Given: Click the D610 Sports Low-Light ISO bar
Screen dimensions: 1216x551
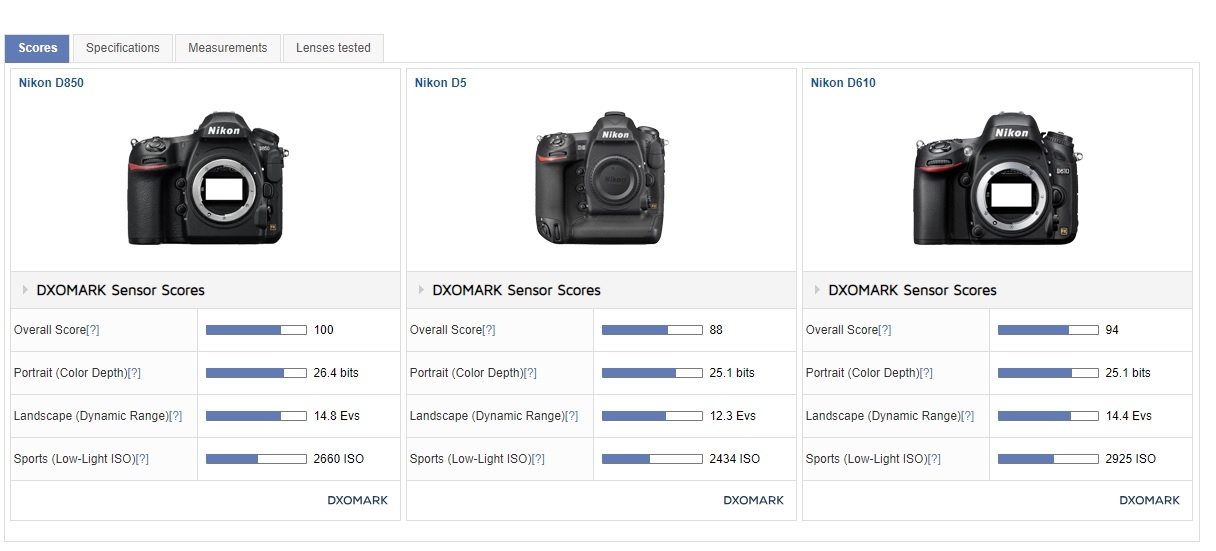Looking at the screenshot, I should [x=1048, y=459].
